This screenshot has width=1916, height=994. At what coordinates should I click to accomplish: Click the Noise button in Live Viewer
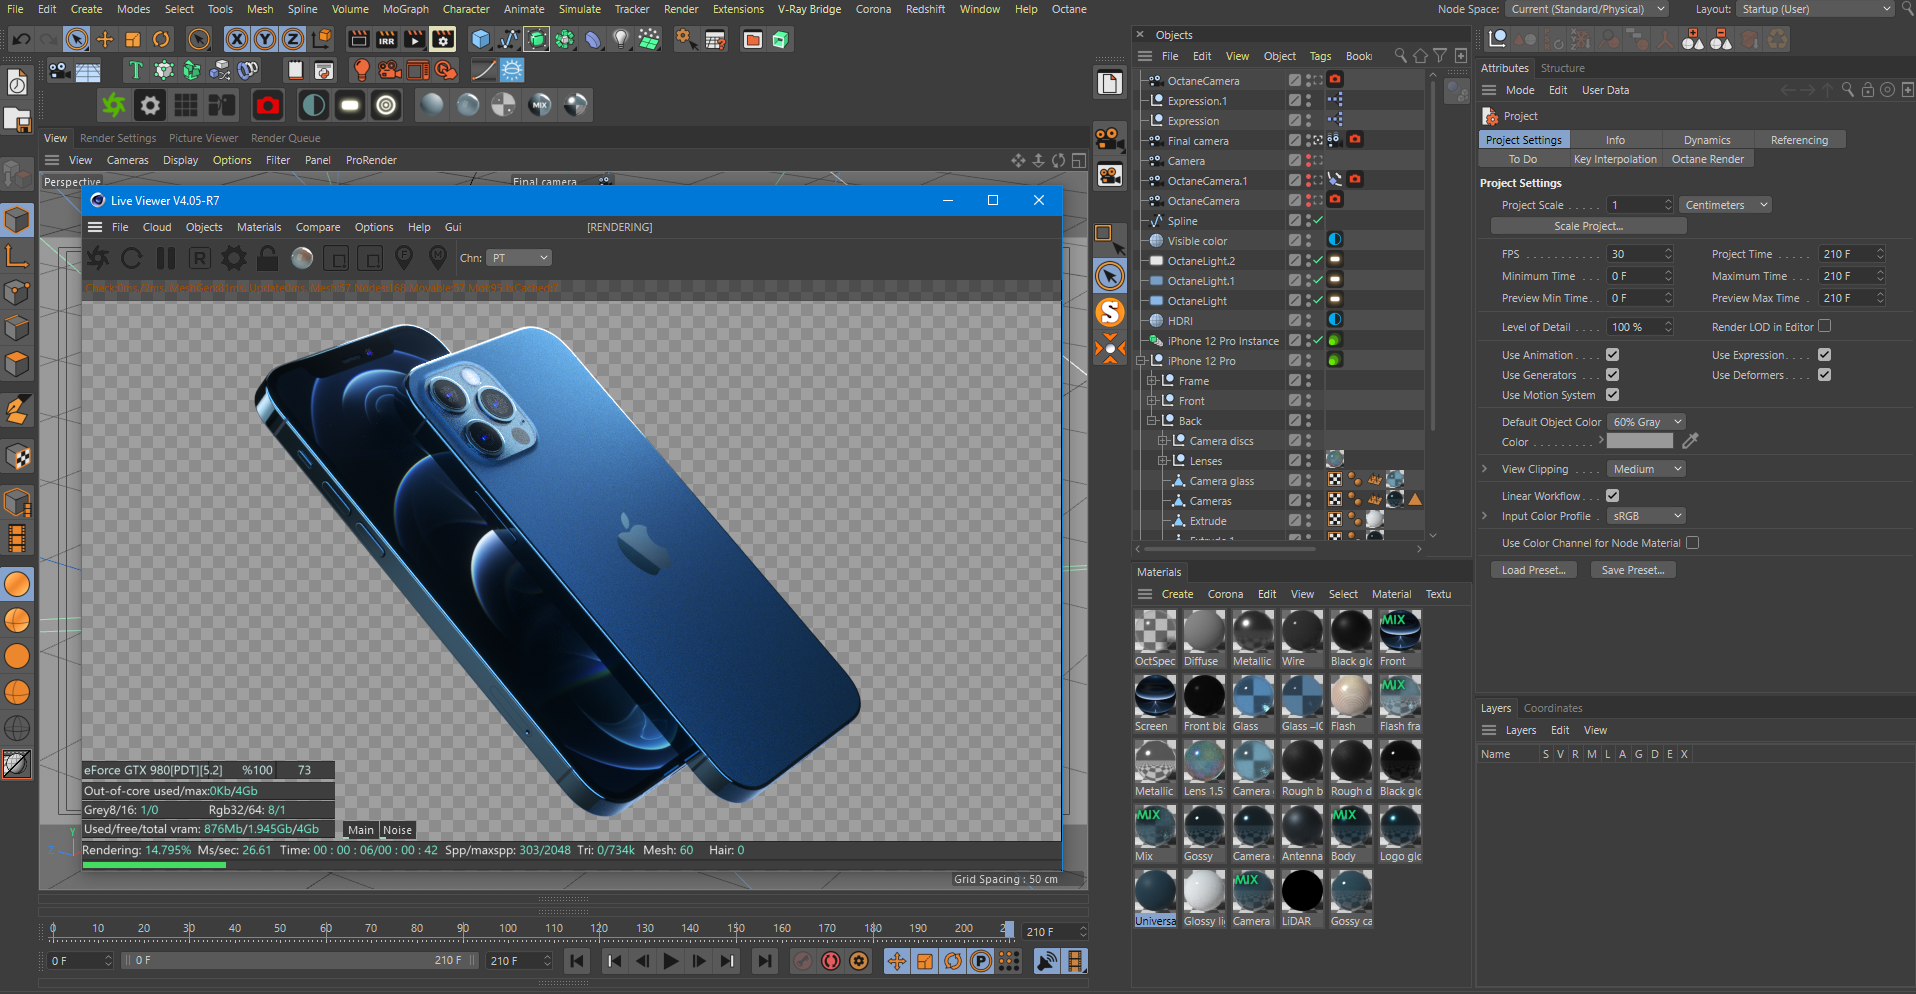point(397,830)
